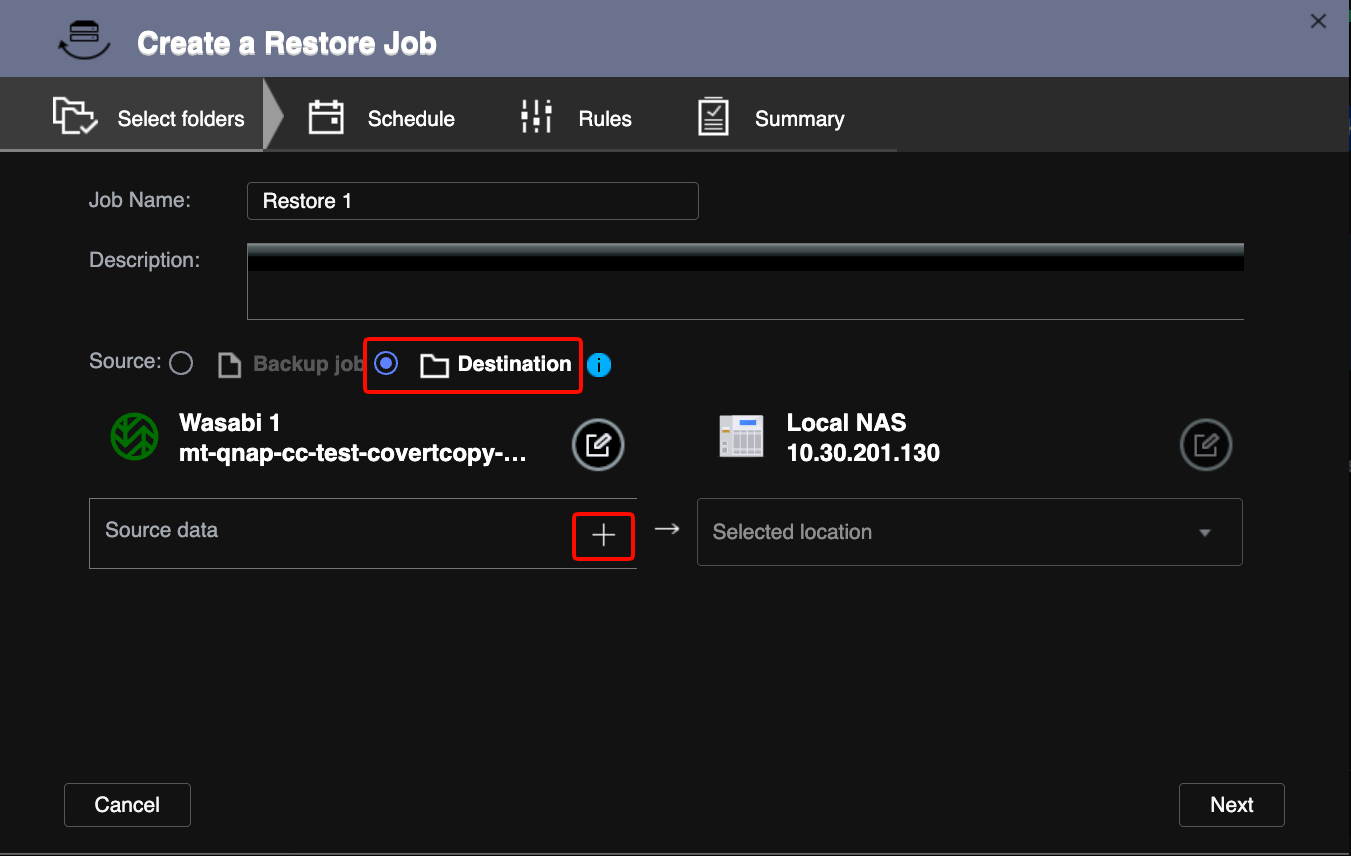The width and height of the screenshot is (1351, 856).
Task: Select the Backup job source radio button
Action: (181, 363)
